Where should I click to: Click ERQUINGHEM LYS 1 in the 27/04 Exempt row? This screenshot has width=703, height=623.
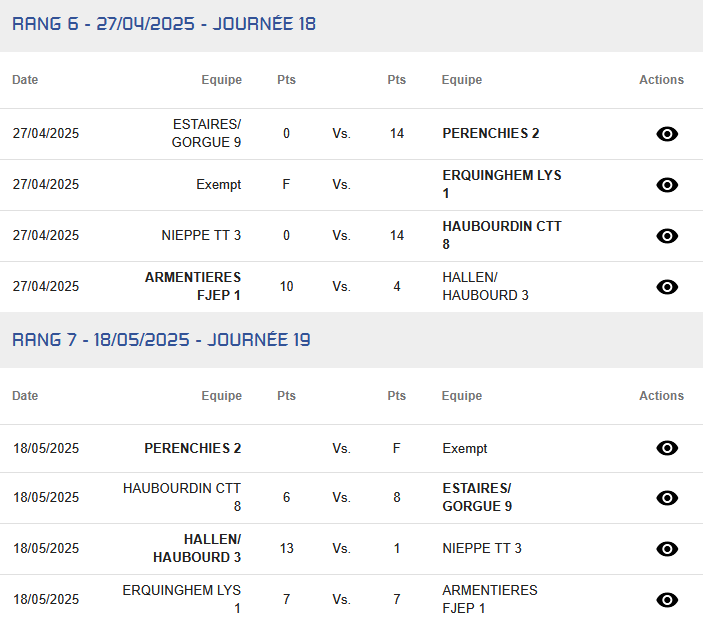pyautogui.click(x=502, y=184)
